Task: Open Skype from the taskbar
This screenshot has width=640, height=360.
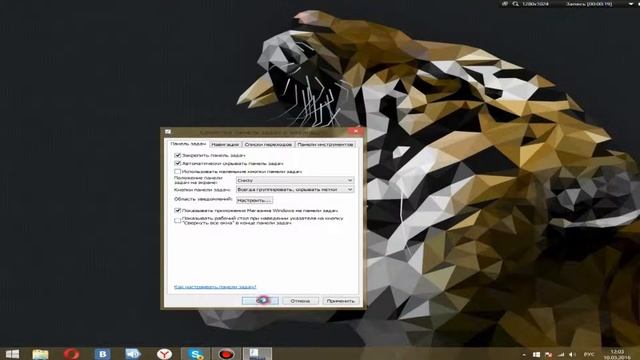Action: (195, 354)
